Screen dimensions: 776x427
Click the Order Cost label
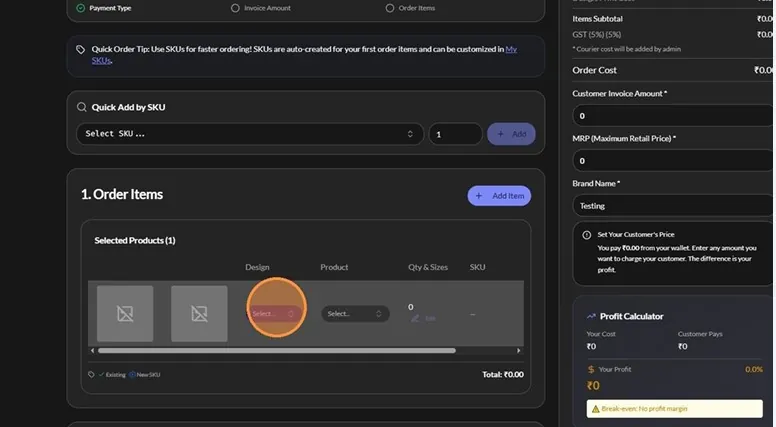[594, 70]
